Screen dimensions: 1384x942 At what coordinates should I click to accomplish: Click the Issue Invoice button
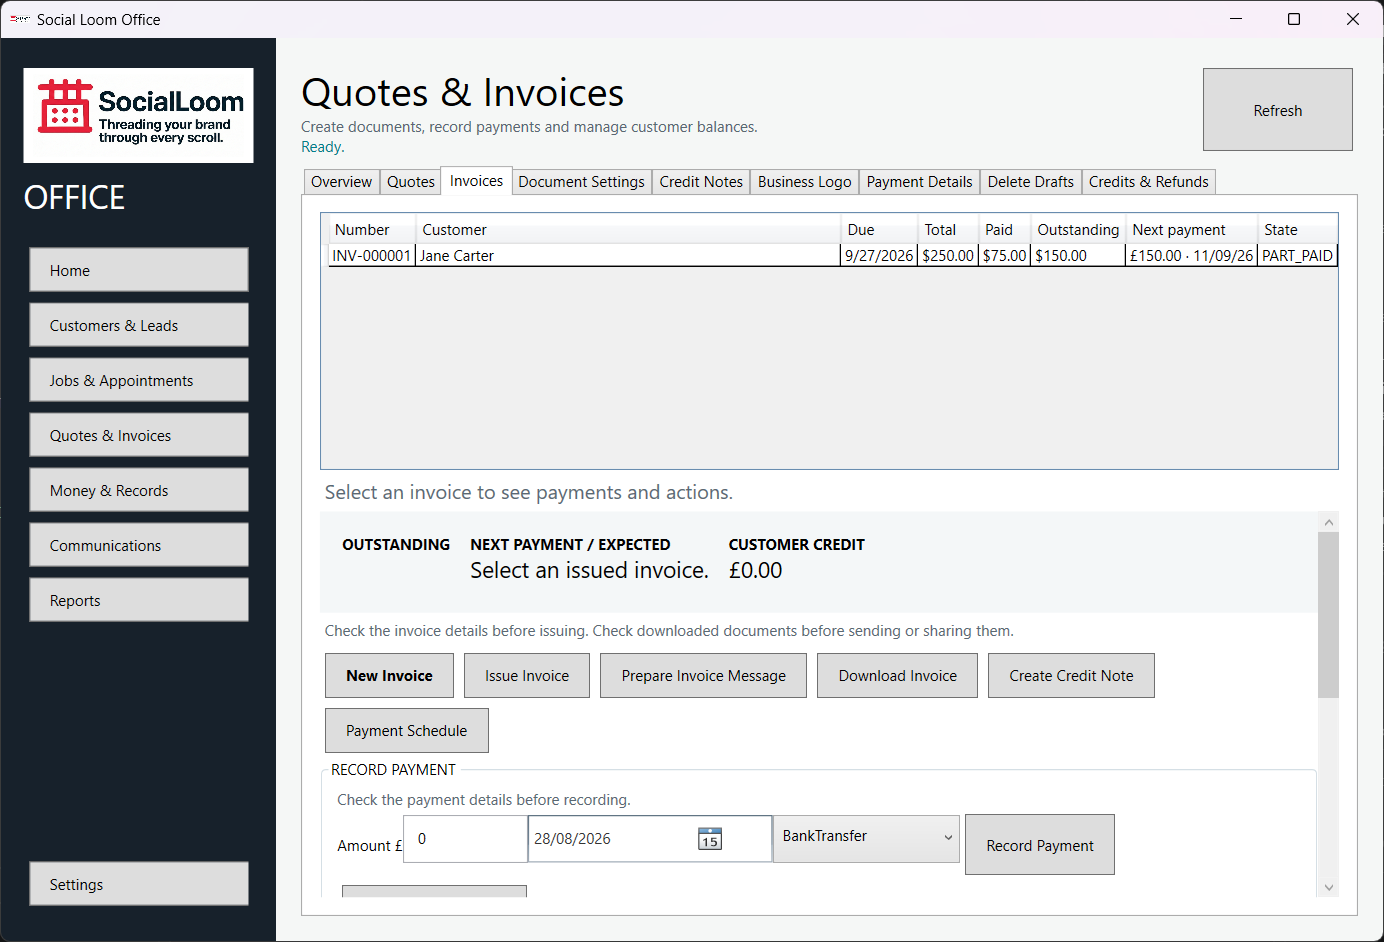[527, 676]
